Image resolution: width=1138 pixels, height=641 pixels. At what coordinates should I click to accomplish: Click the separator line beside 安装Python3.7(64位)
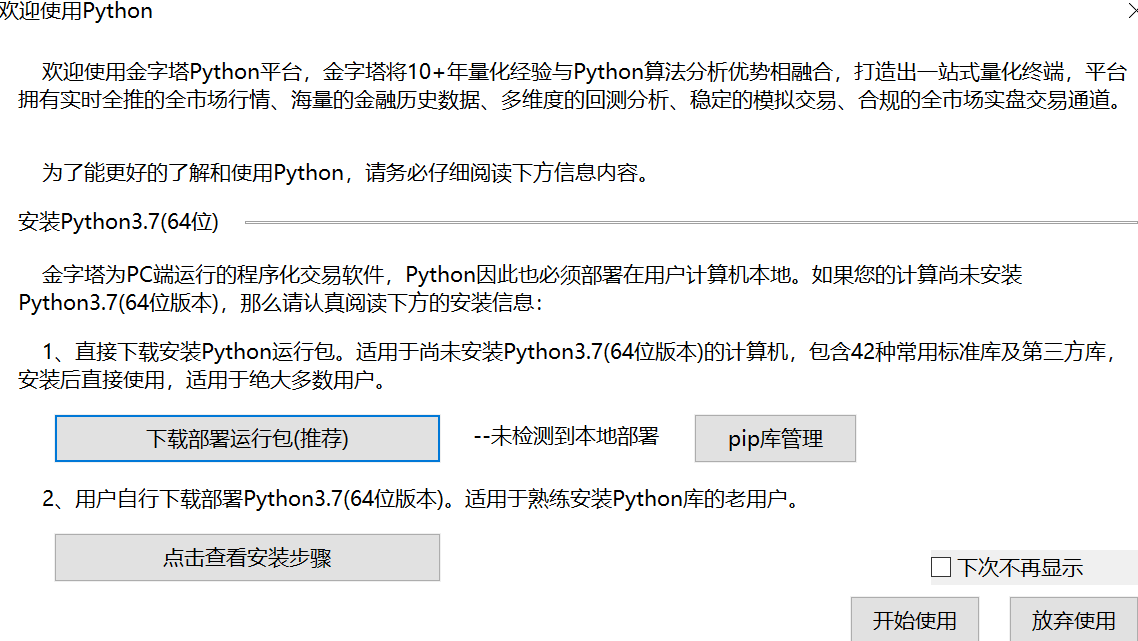(x=691, y=222)
